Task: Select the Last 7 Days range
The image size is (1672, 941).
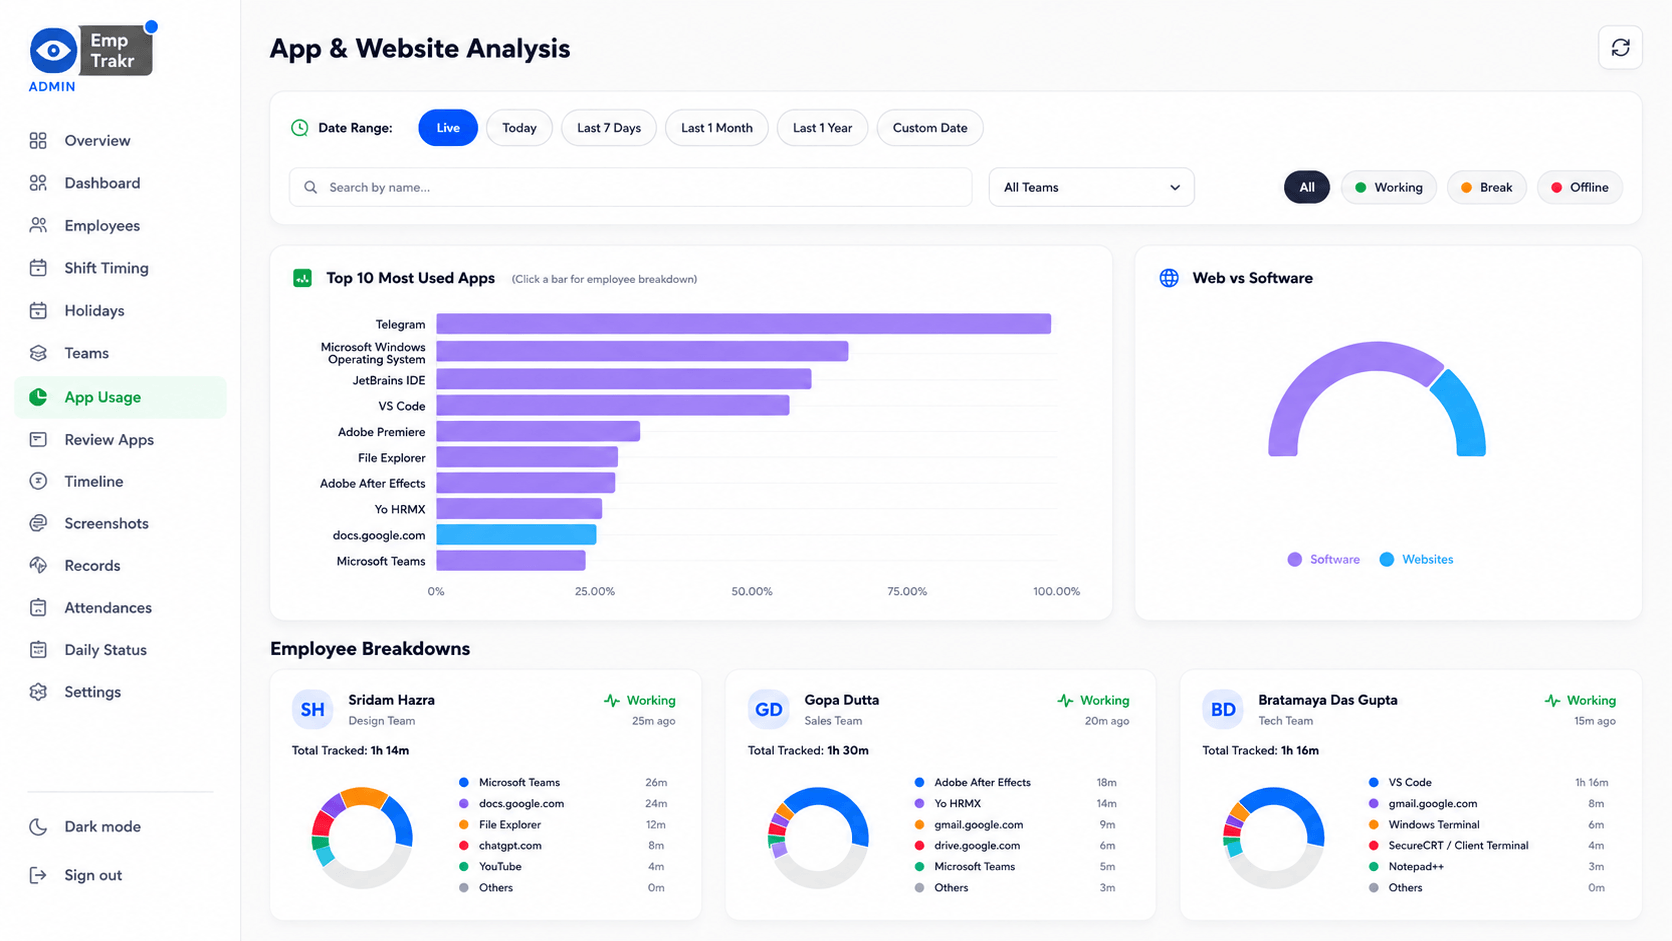Action: 608,128
